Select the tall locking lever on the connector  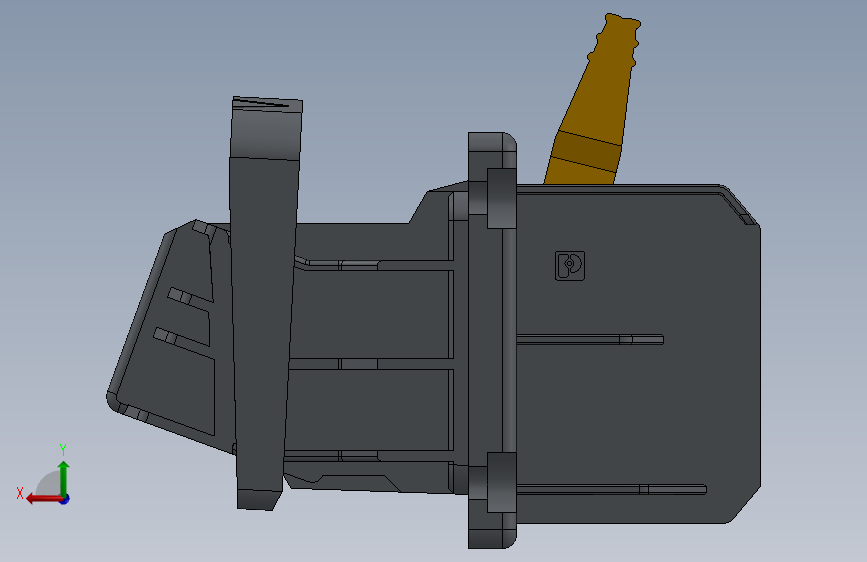263,301
